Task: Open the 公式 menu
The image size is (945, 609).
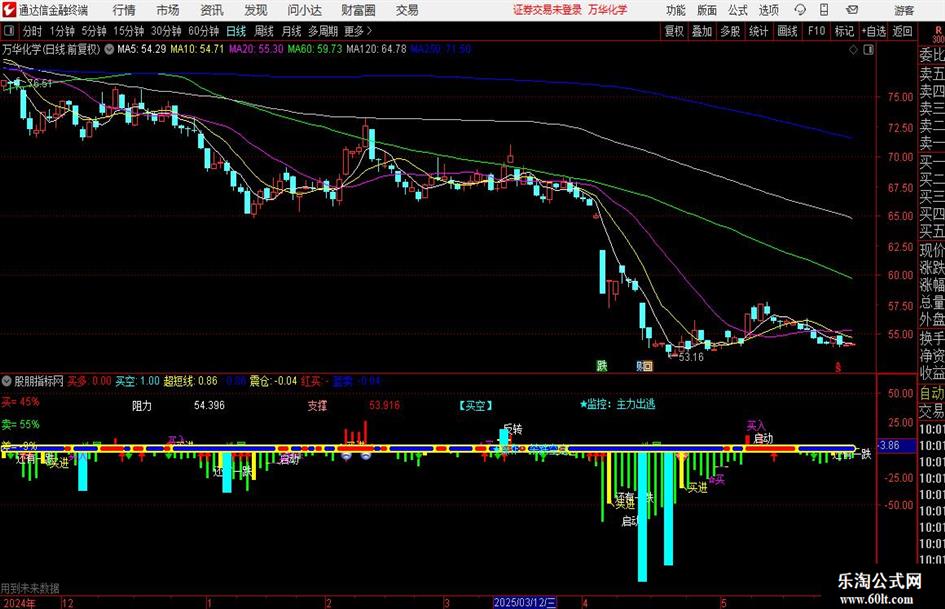Action: pyautogui.click(x=737, y=10)
